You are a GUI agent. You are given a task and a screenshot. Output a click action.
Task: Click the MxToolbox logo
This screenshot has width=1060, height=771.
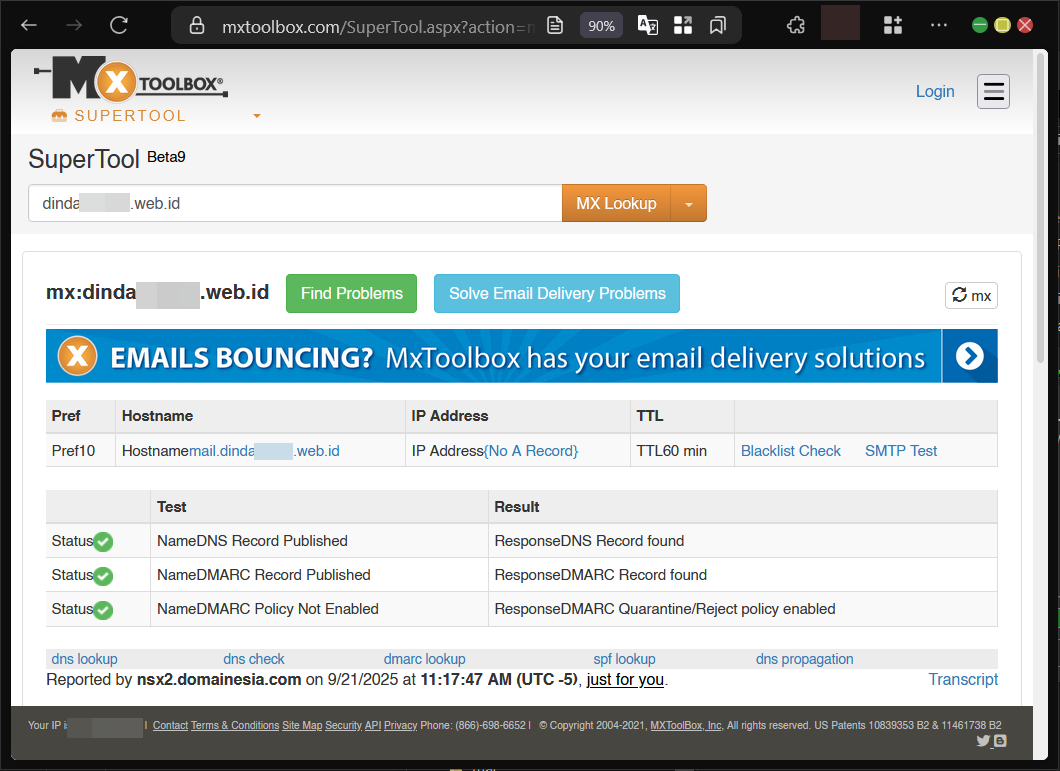[x=130, y=81]
